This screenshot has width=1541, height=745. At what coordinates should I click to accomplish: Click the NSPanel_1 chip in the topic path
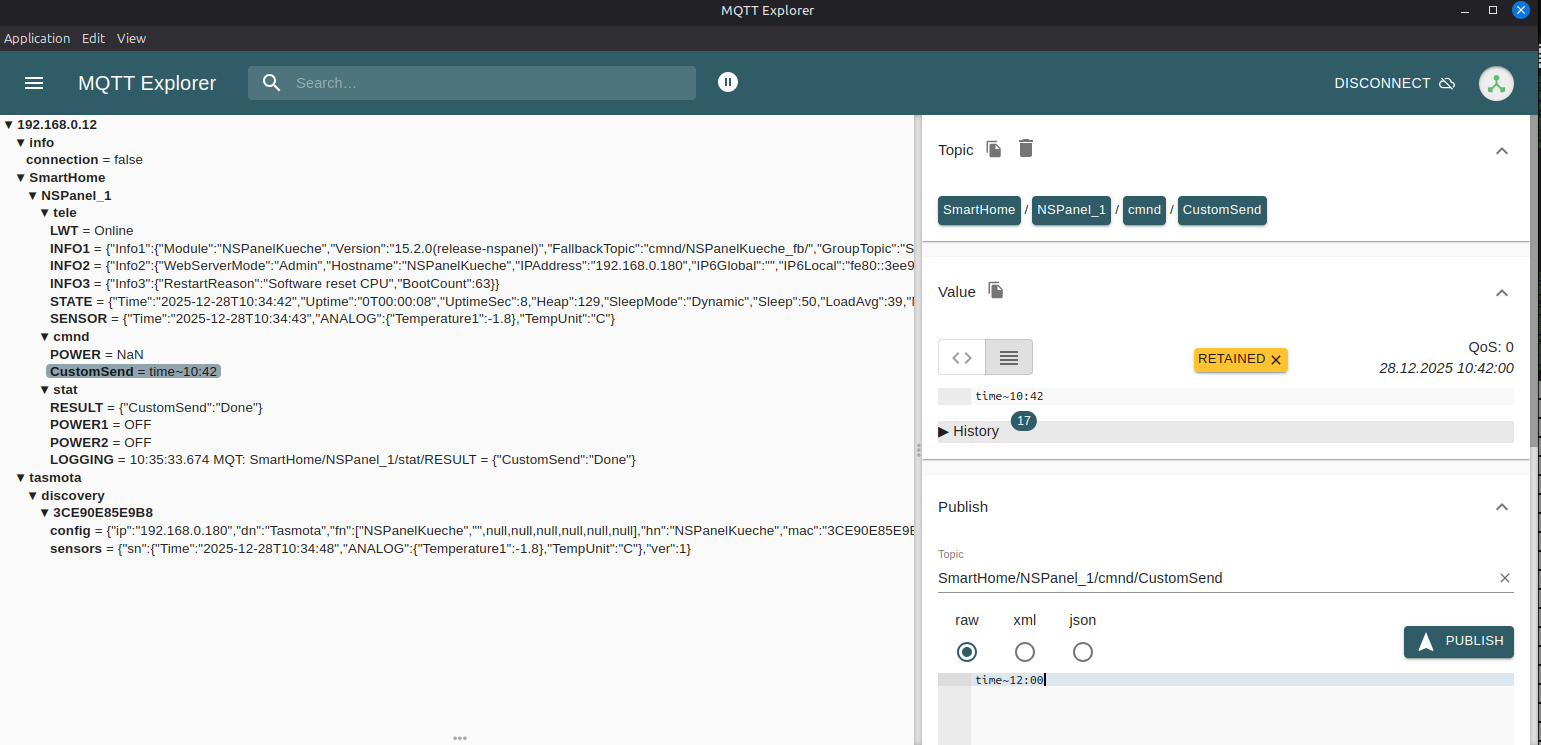click(1071, 210)
